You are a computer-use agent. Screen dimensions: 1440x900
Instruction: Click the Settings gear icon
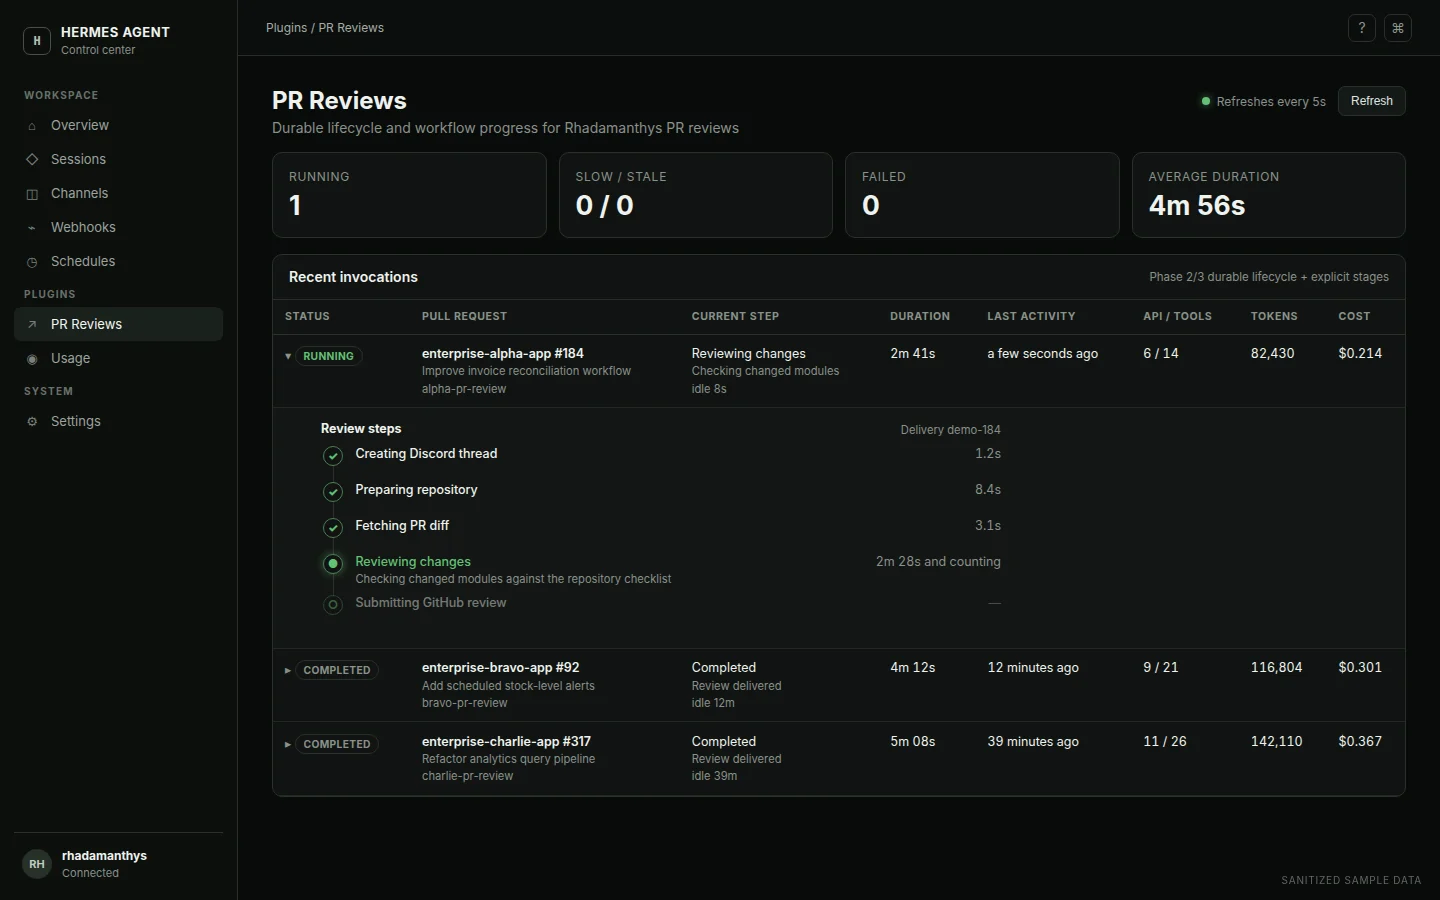[x=32, y=422]
